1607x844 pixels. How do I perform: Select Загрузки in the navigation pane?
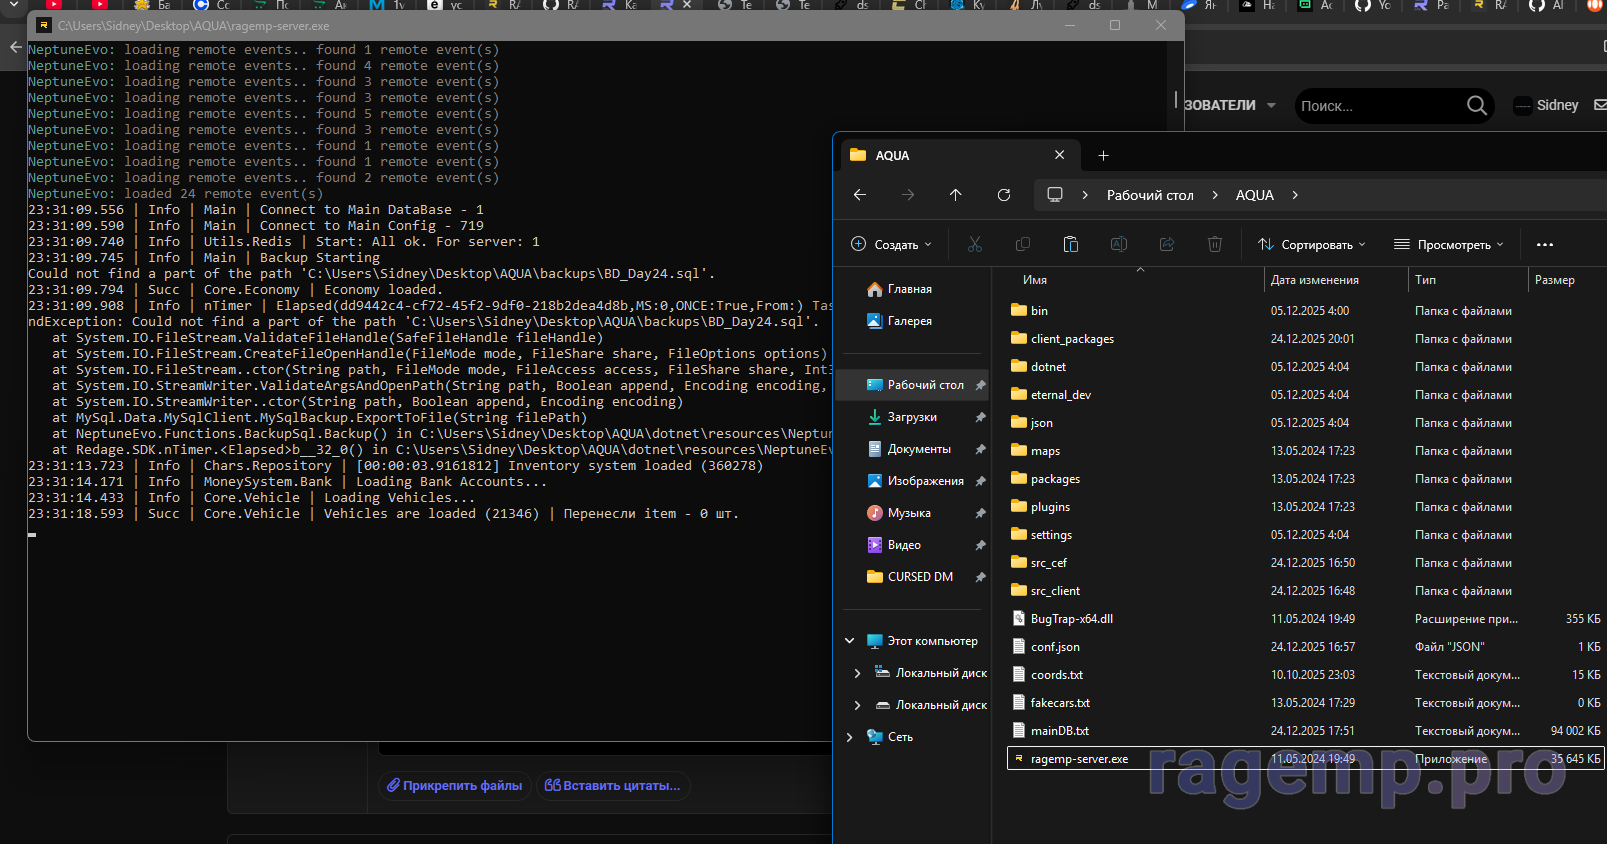pyautogui.click(x=911, y=417)
